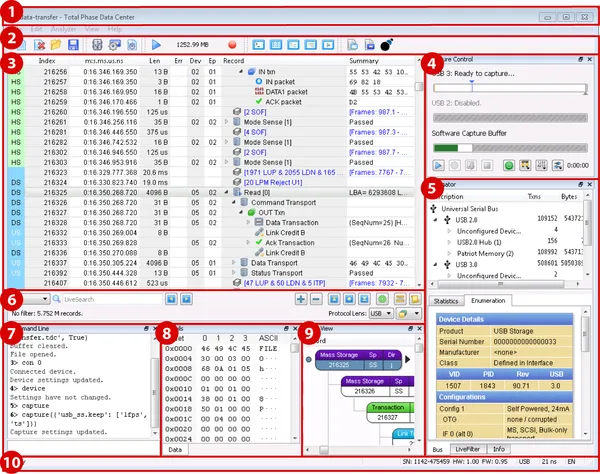The height and width of the screenshot is (474, 600).
Task: Click the red record dot in toolbar
Action: 232,45
